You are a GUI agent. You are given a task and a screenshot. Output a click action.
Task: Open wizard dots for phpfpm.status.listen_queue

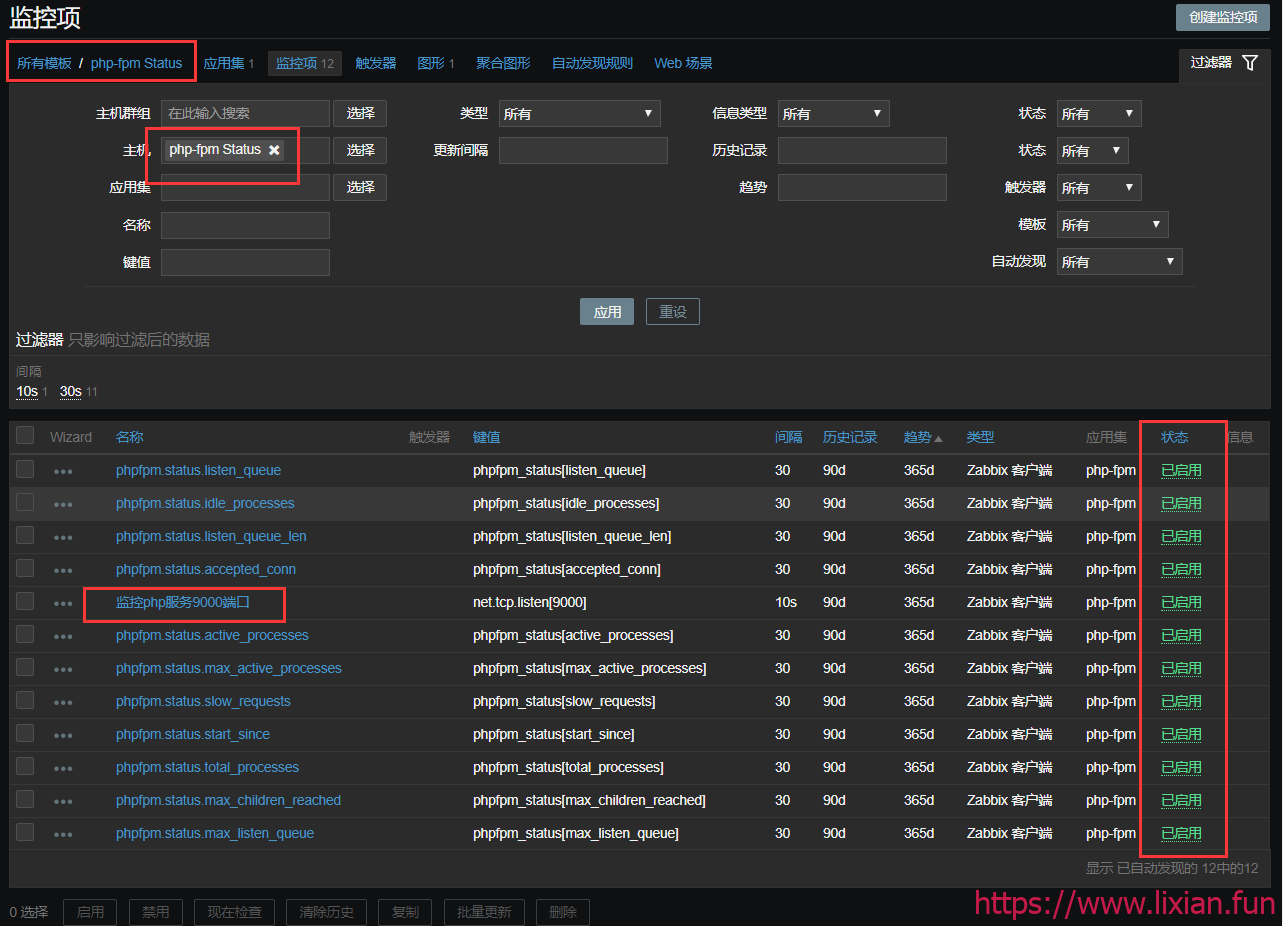click(63, 471)
